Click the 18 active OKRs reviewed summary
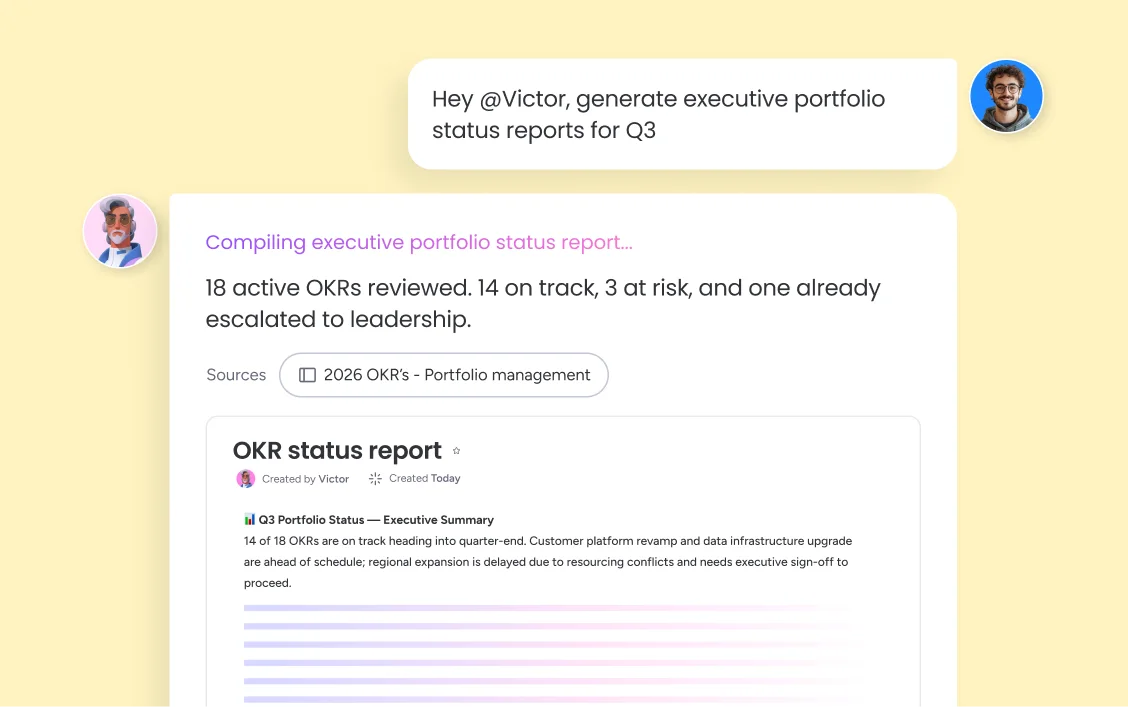This screenshot has width=1128, height=707. [543, 304]
